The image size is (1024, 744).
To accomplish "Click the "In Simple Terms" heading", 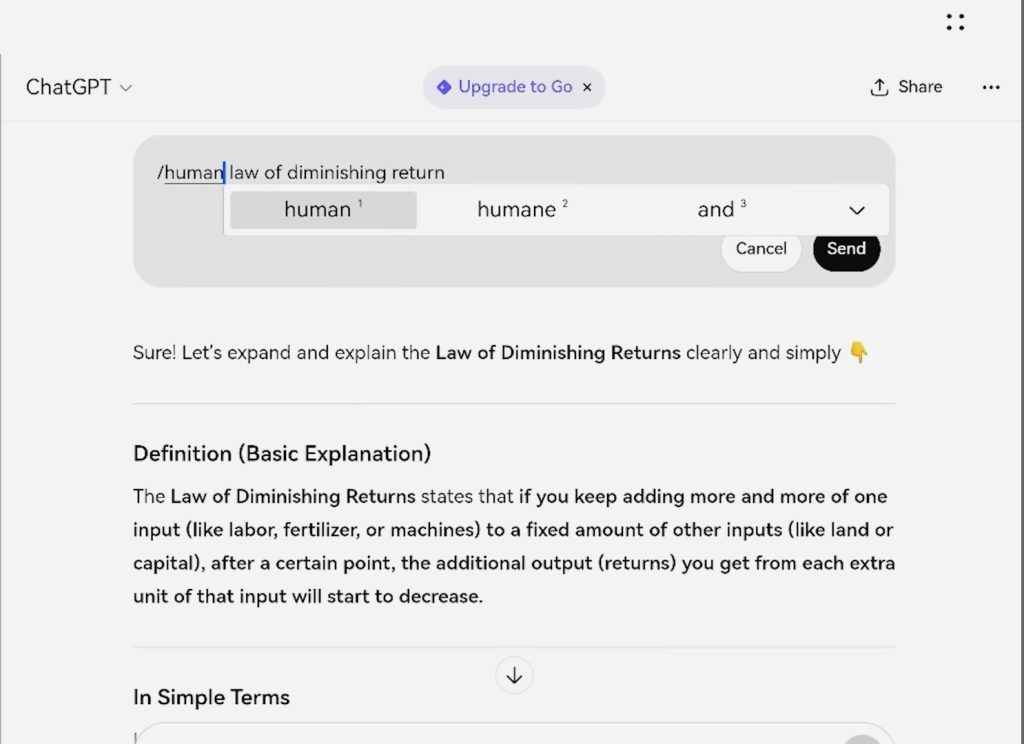I will [x=211, y=697].
